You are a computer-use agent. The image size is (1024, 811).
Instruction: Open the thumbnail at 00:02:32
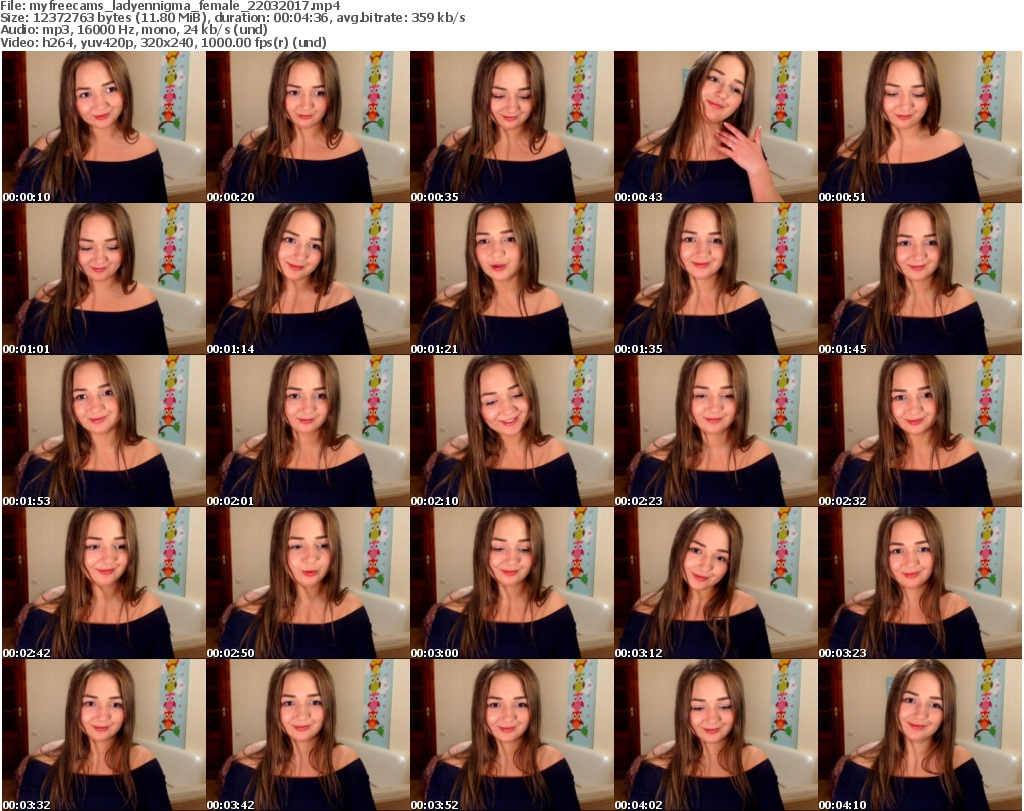coord(920,431)
